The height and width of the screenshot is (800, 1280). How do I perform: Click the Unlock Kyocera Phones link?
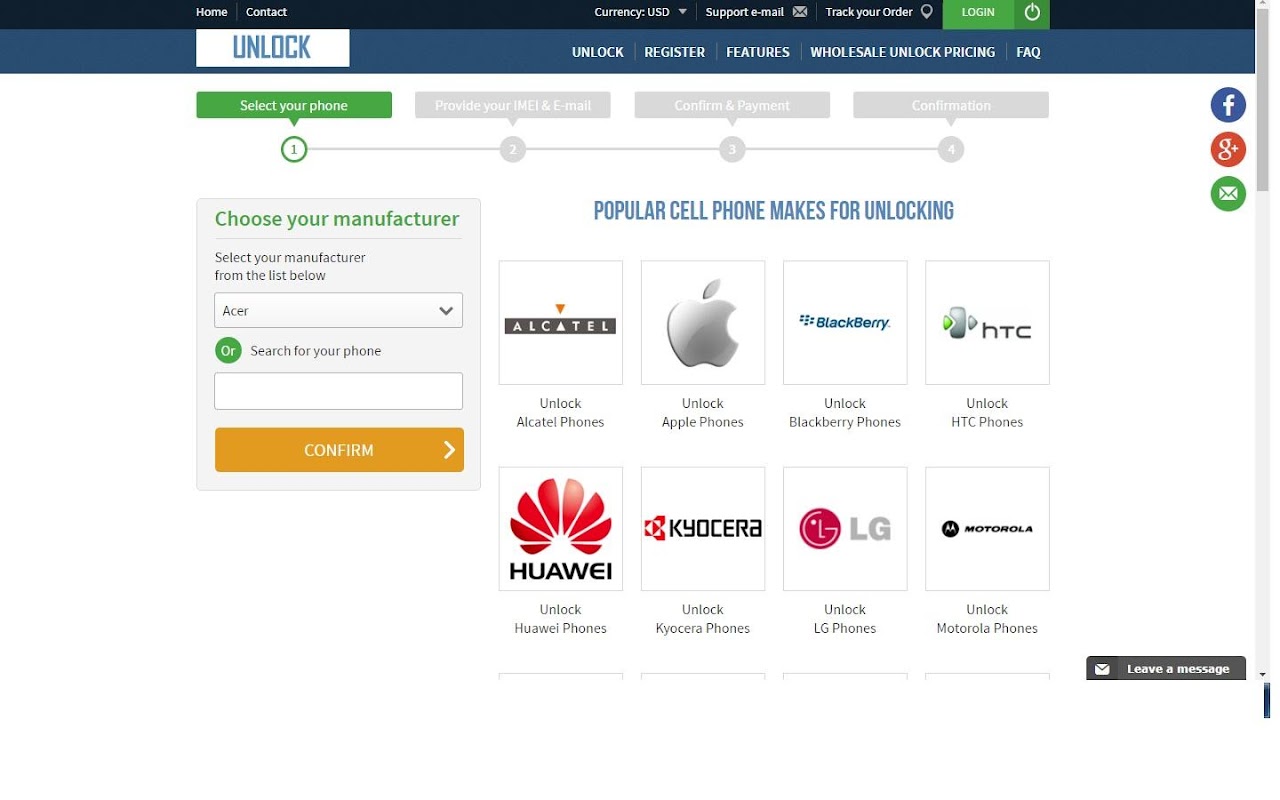[703, 619]
